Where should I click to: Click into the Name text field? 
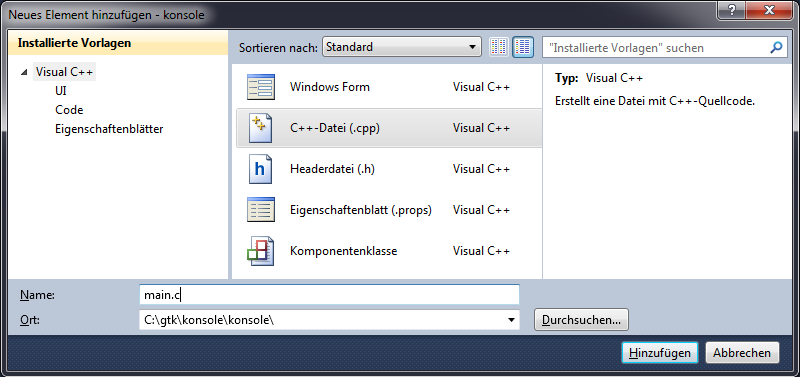pyautogui.click(x=329, y=294)
